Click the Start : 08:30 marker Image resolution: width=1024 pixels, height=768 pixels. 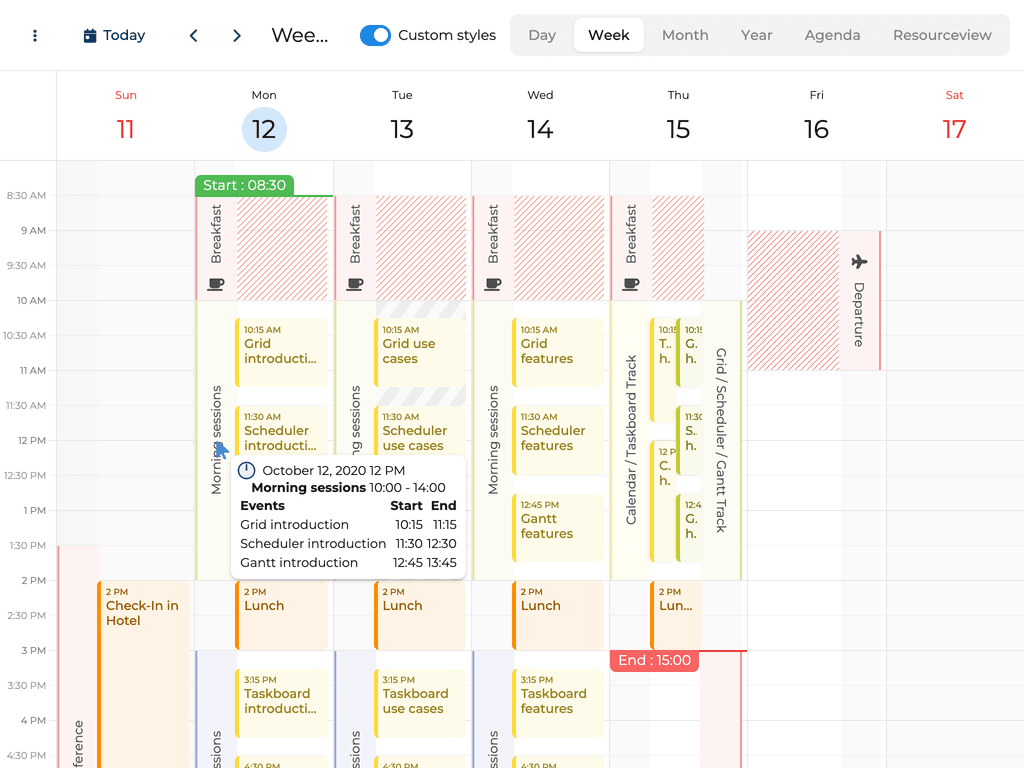click(244, 185)
